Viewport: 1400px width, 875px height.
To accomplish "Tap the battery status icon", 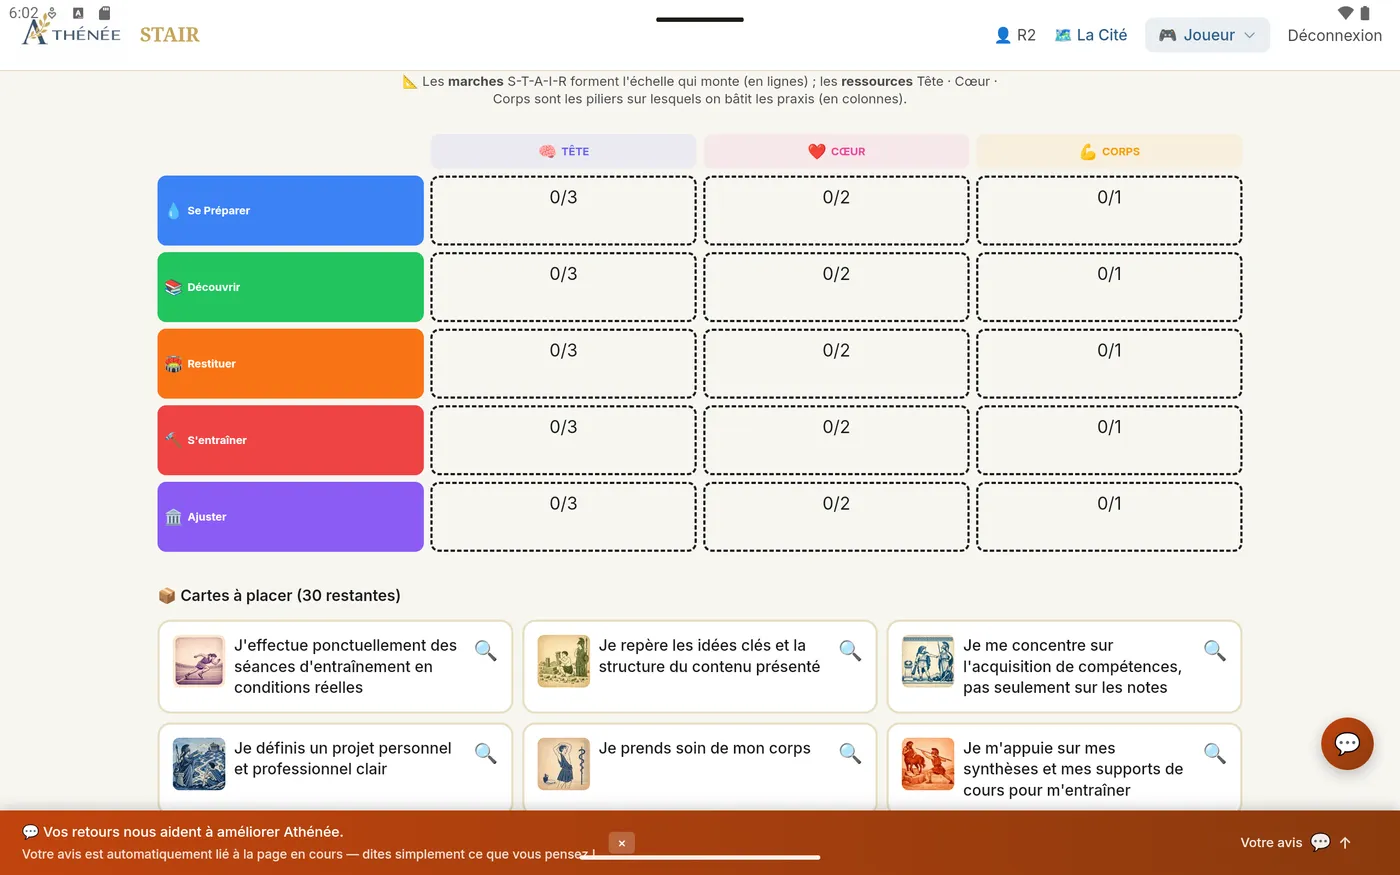I will click(x=1367, y=13).
